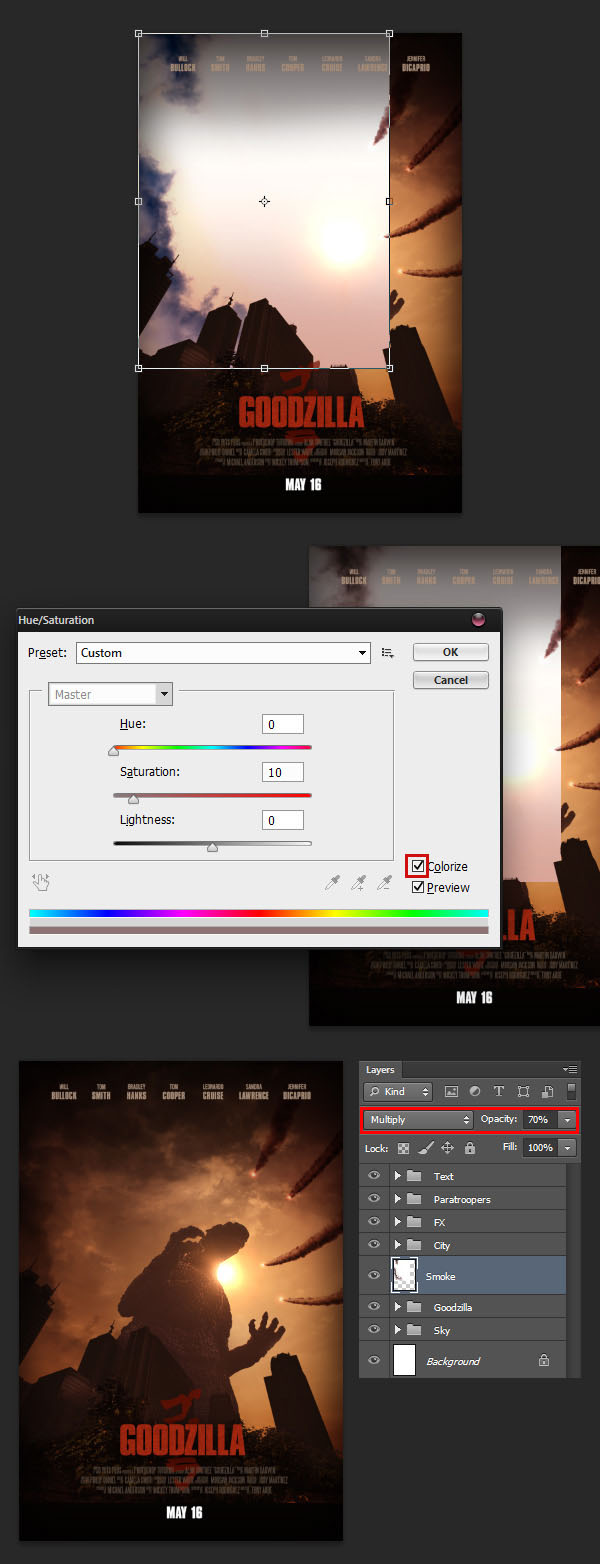
Task: Select the Background layer thumbnail
Action: pyautogui.click(x=405, y=1360)
